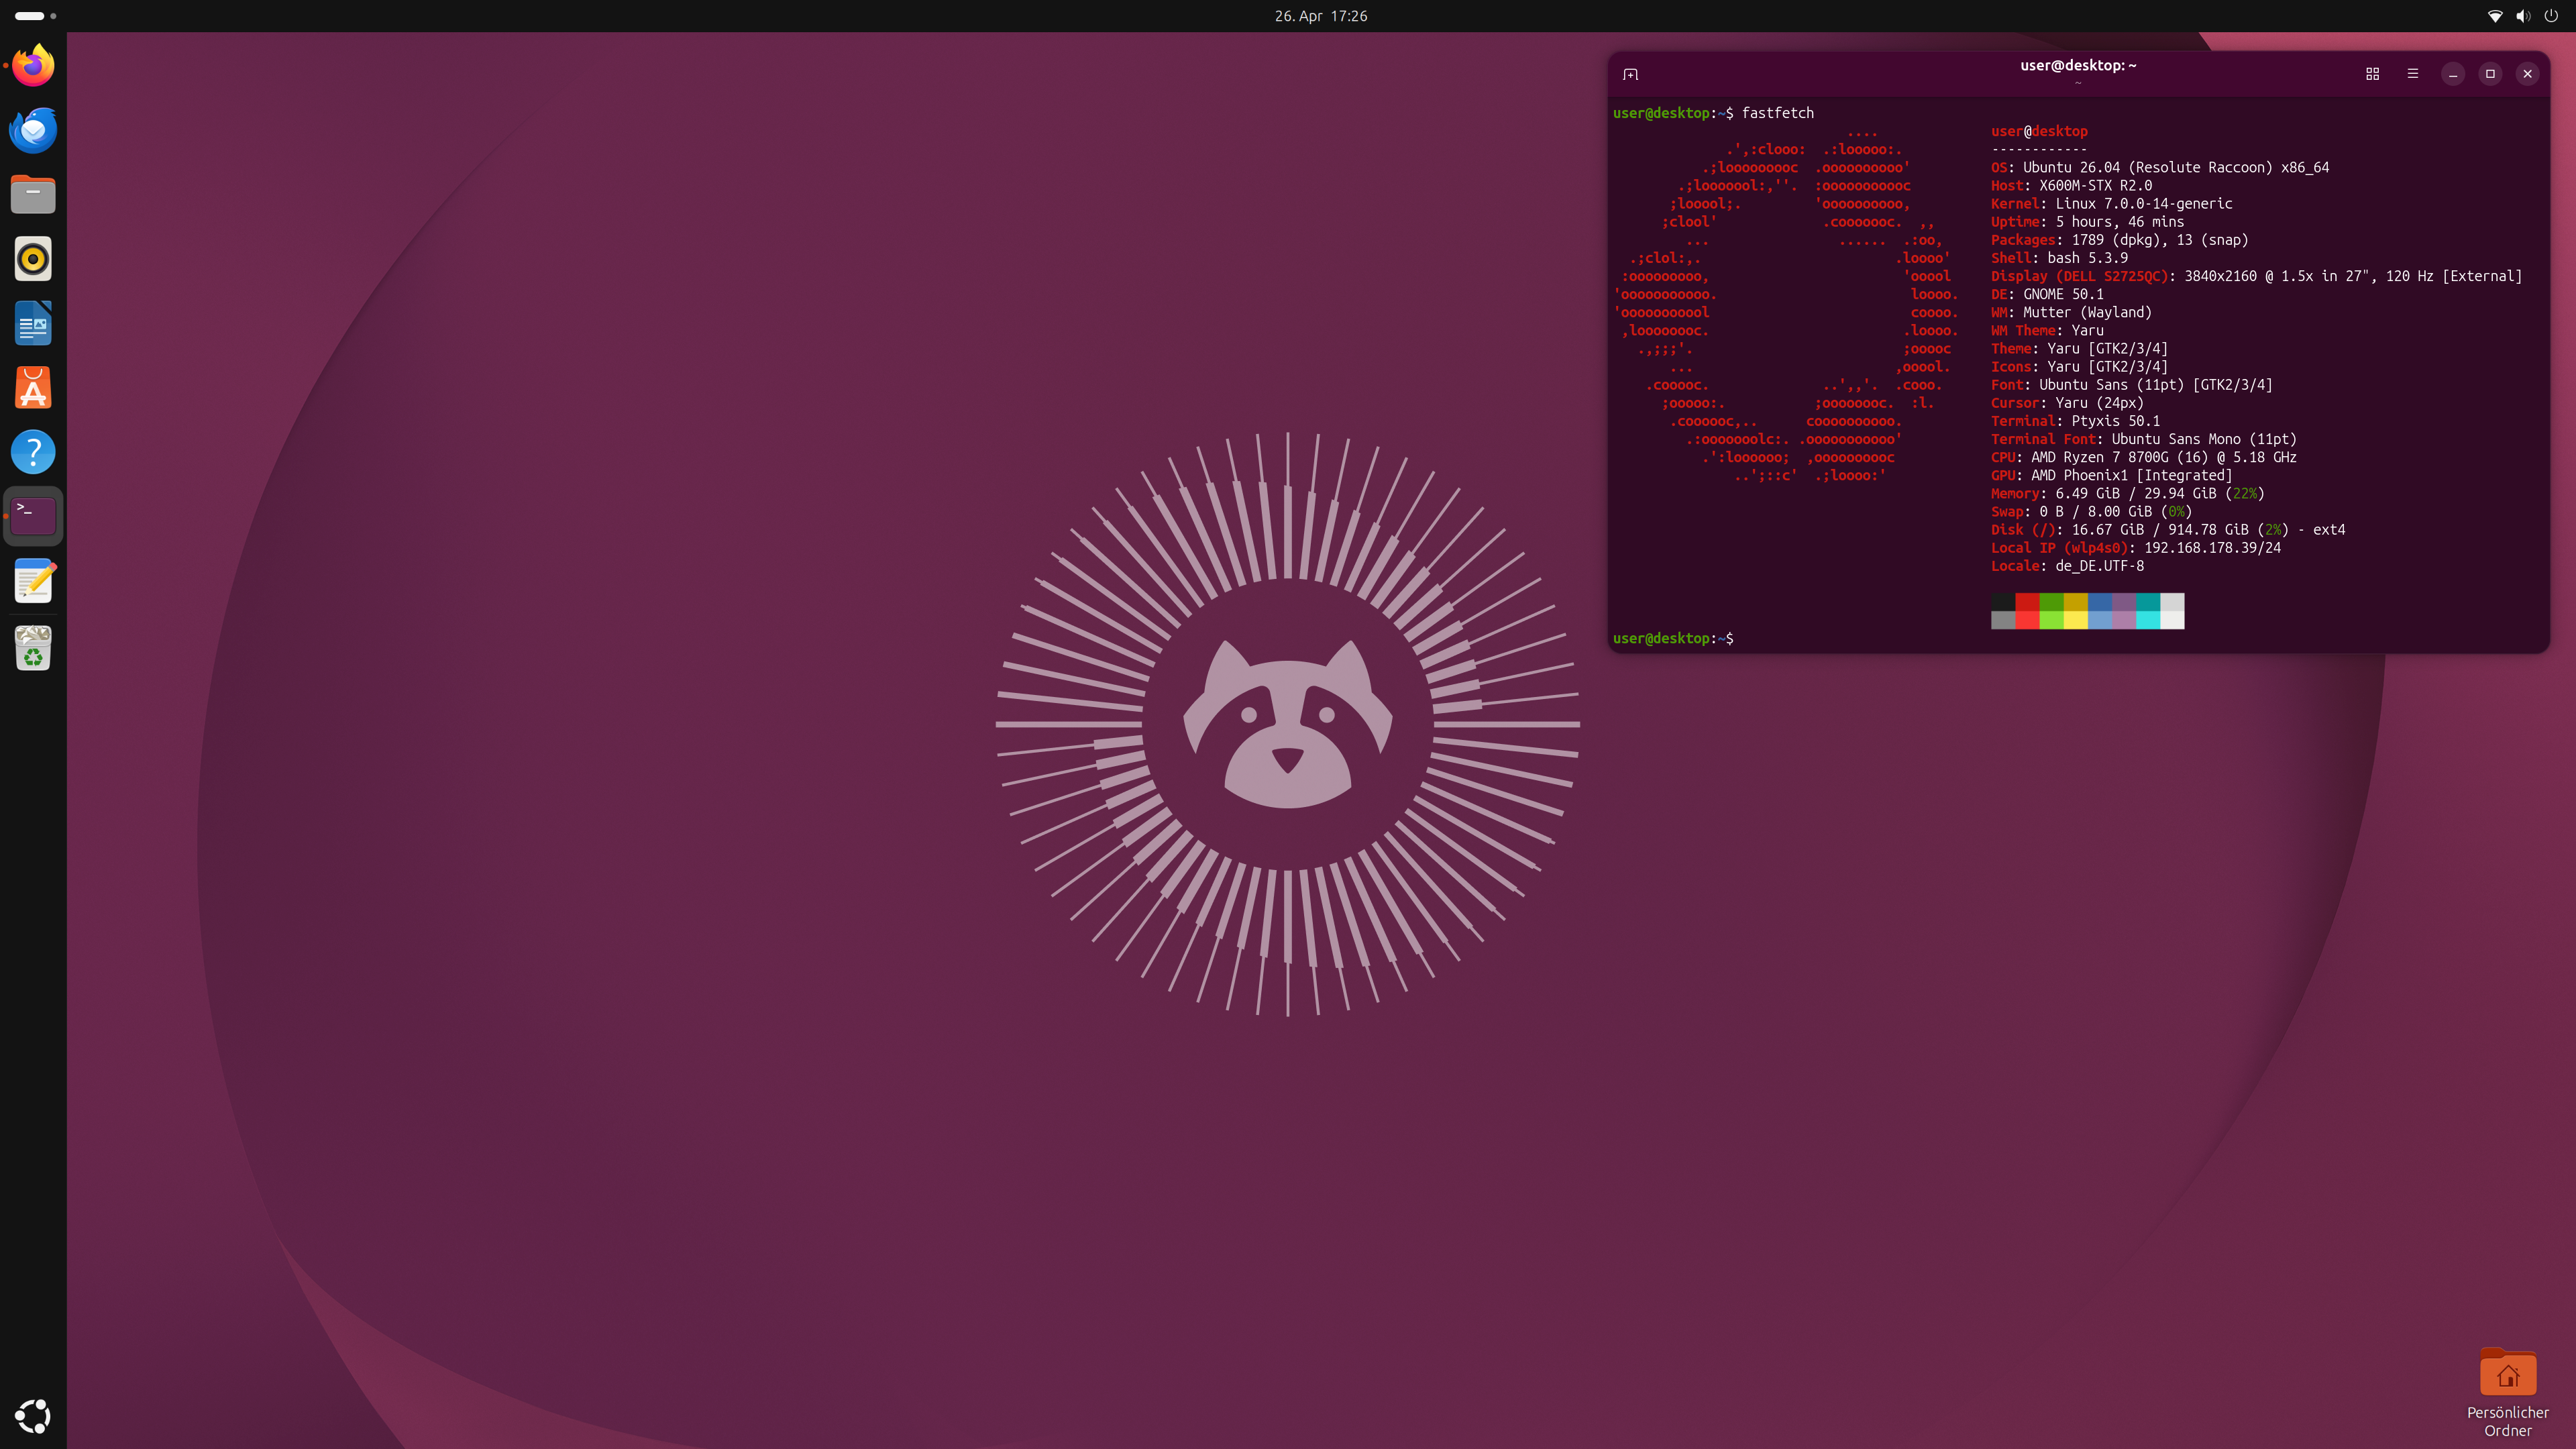Click the "Shell: bash 5.3.9" line
This screenshot has width=2576, height=1449.
tap(2059, 258)
